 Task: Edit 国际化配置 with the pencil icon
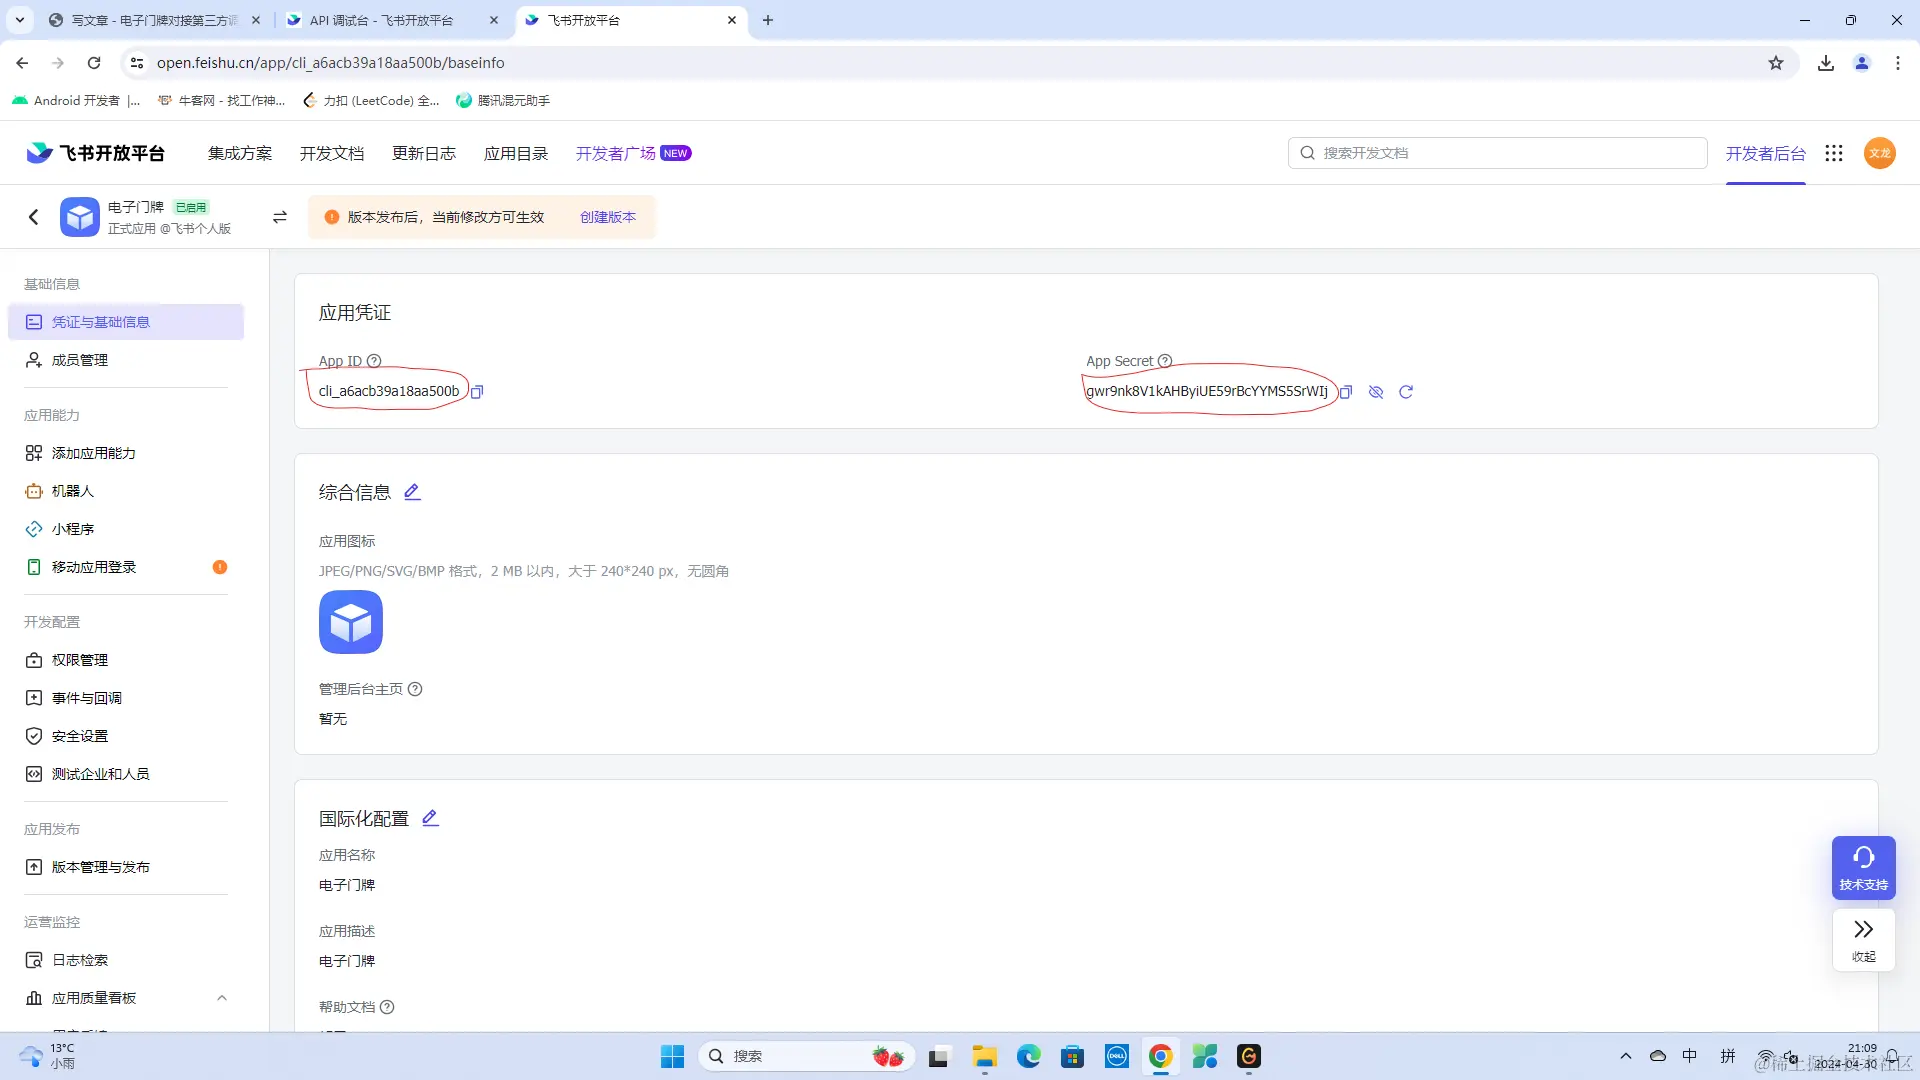tap(430, 818)
